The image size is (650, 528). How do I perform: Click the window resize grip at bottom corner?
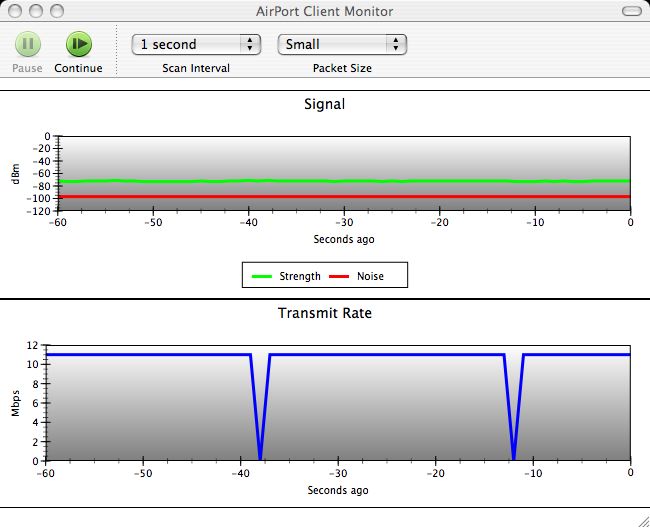pyautogui.click(x=643, y=521)
